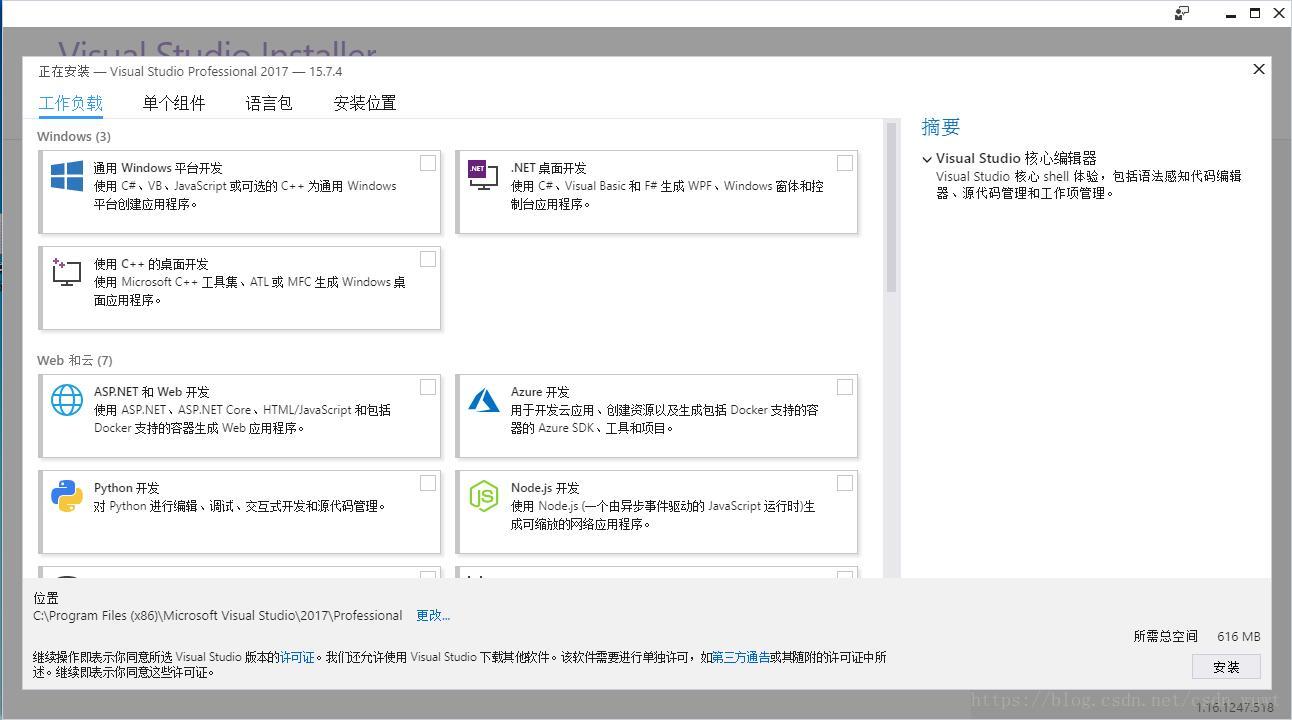Click the Web 和云 (7) section heading

click(x=75, y=360)
